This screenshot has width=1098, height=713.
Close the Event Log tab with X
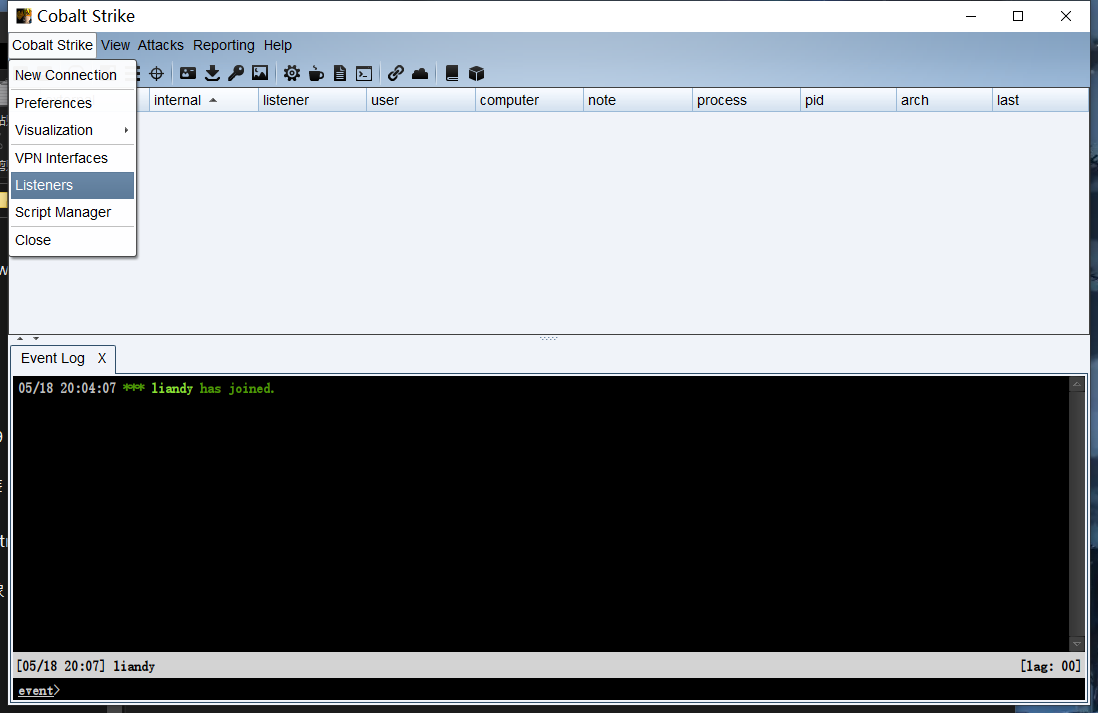tap(102, 359)
